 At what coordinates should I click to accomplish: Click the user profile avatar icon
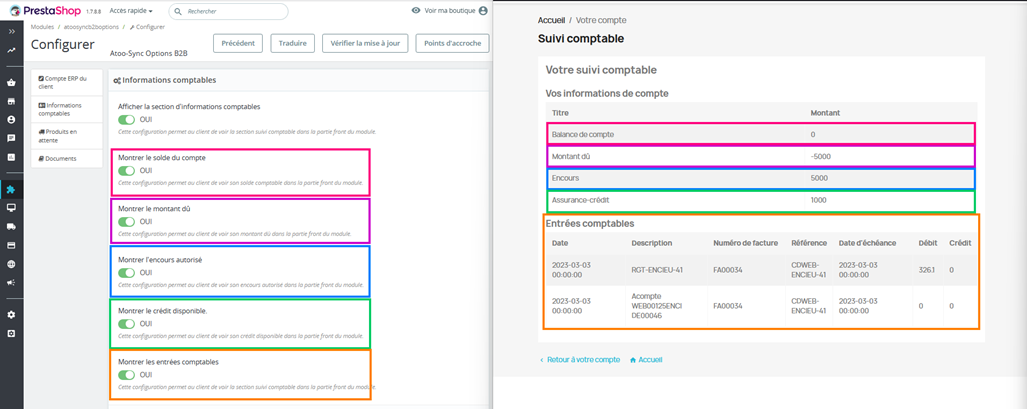pyautogui.click(x=483, y=11)
